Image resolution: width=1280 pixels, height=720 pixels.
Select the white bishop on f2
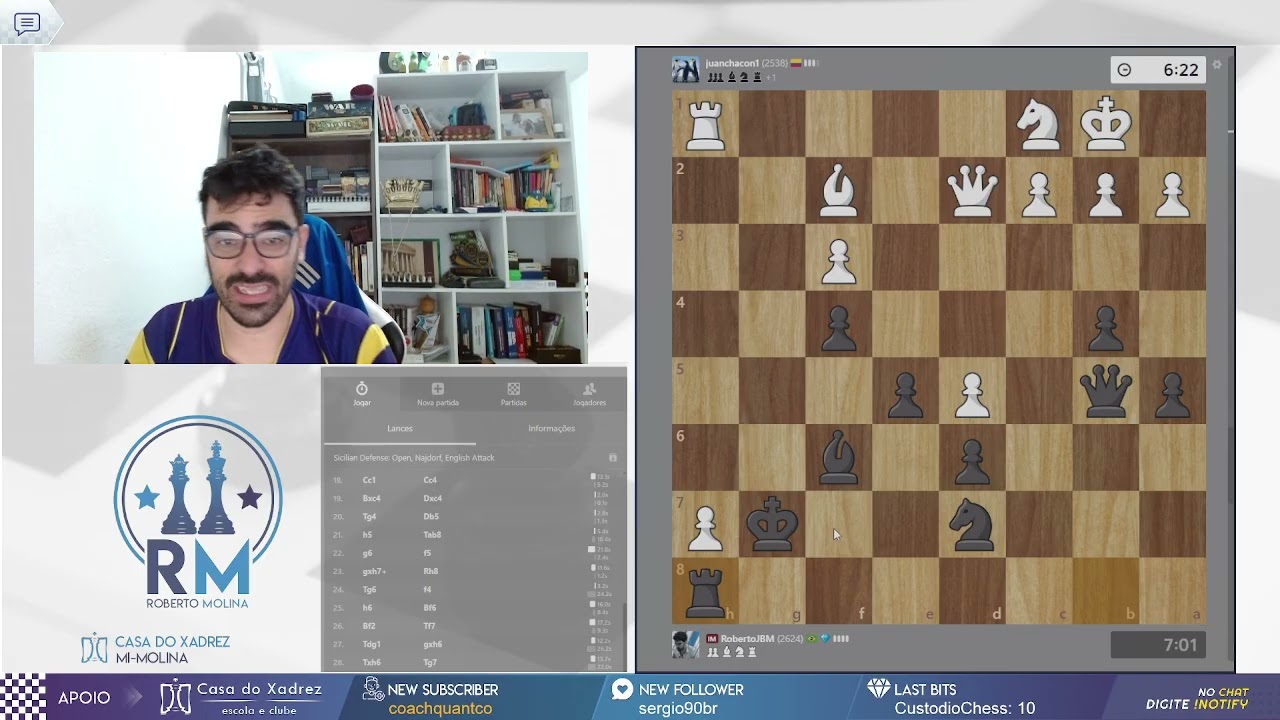(x=838, y=191)
